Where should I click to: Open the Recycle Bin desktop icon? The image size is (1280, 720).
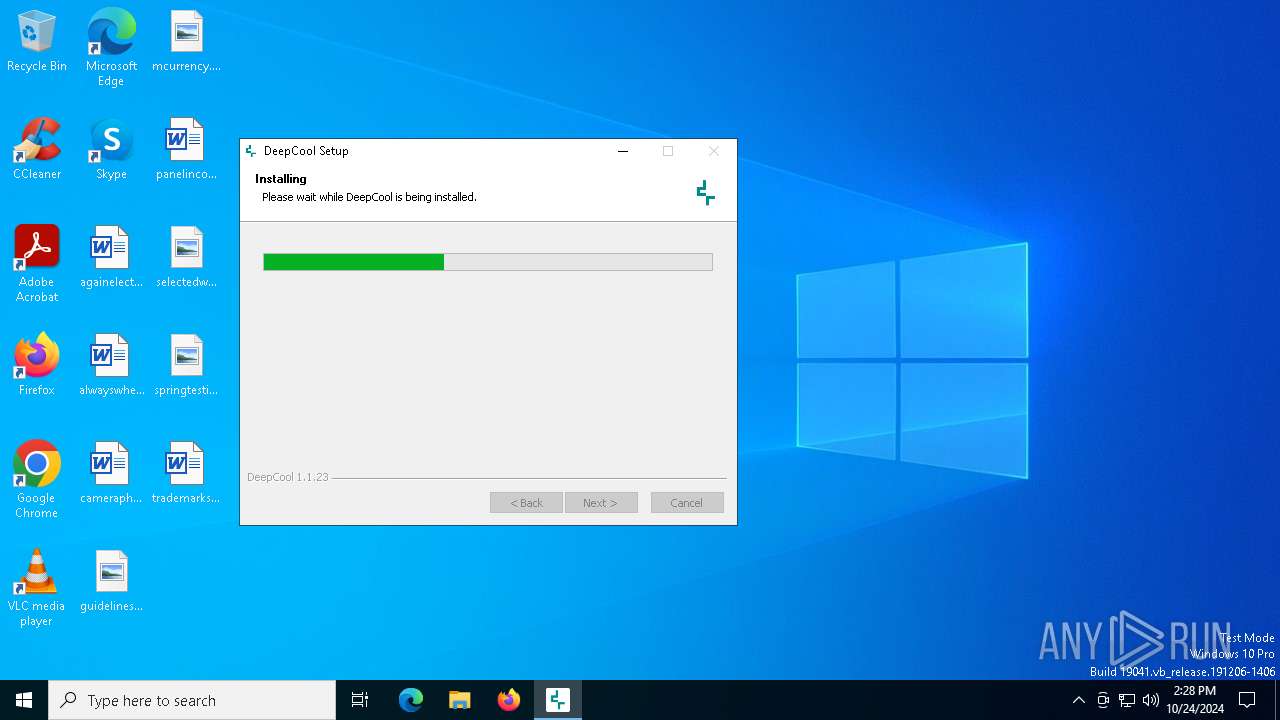point(37,42)
